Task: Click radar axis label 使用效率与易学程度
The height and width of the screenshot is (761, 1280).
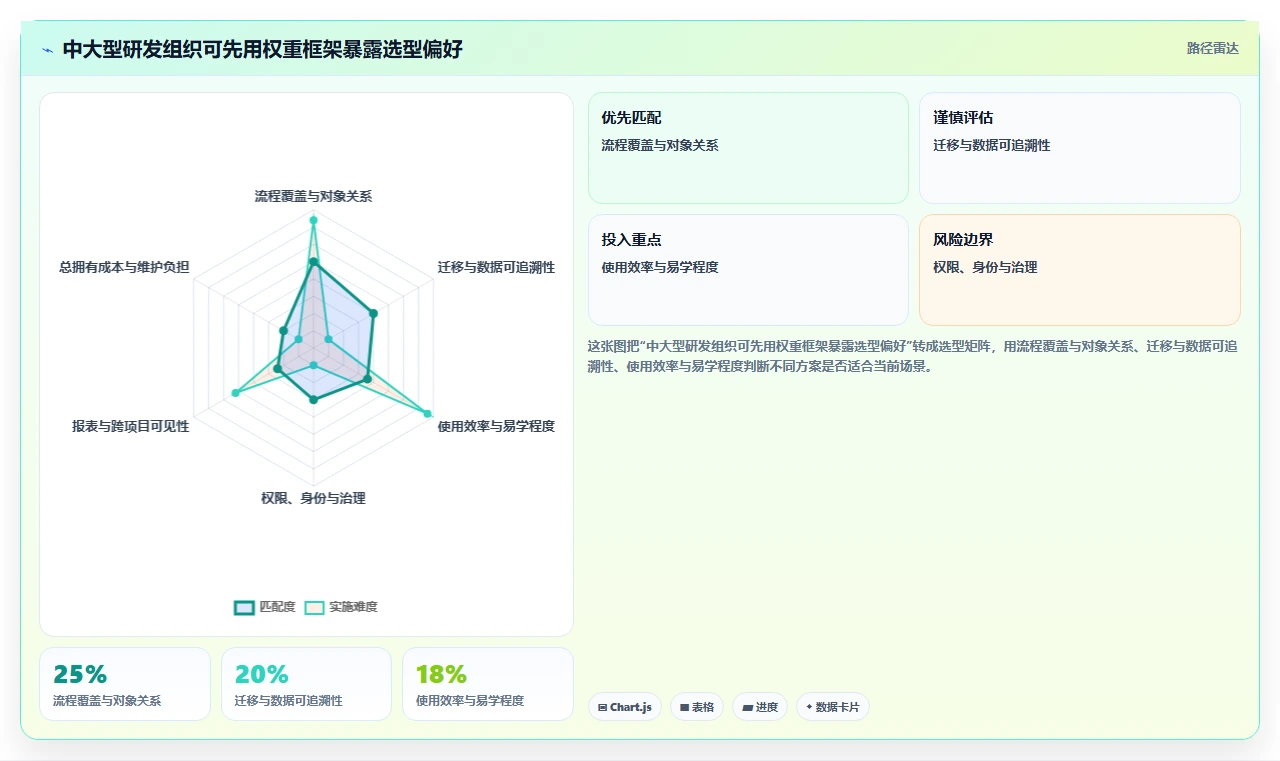Action: click(x=496, y=426)
